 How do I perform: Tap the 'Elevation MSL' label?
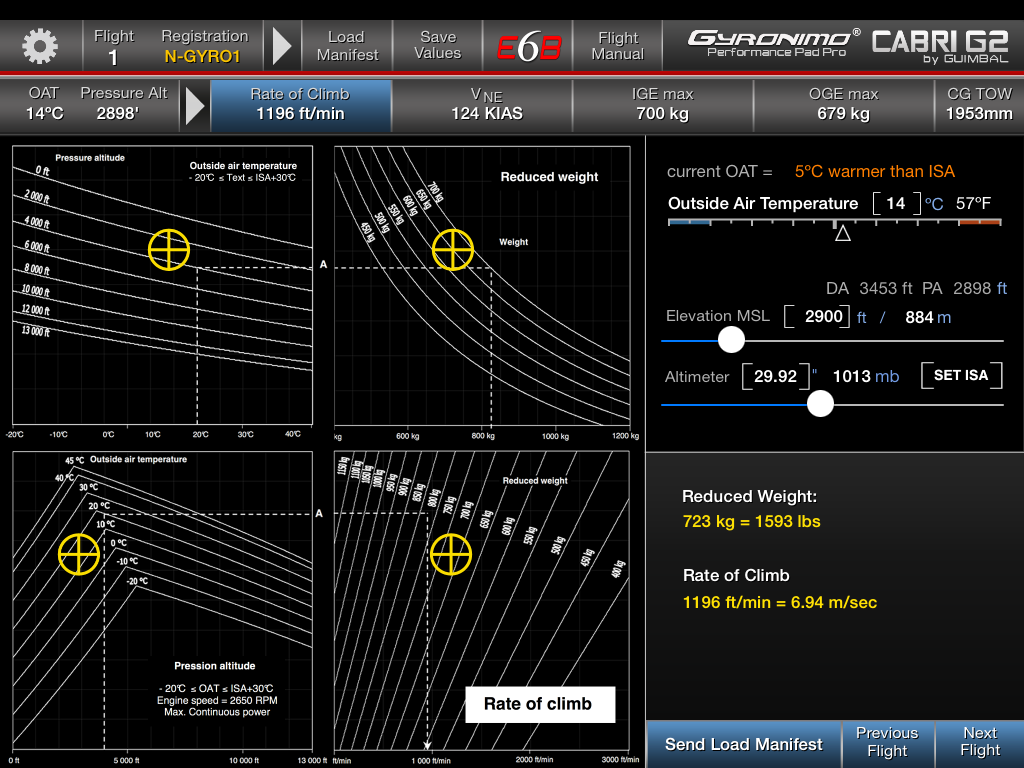717,316
